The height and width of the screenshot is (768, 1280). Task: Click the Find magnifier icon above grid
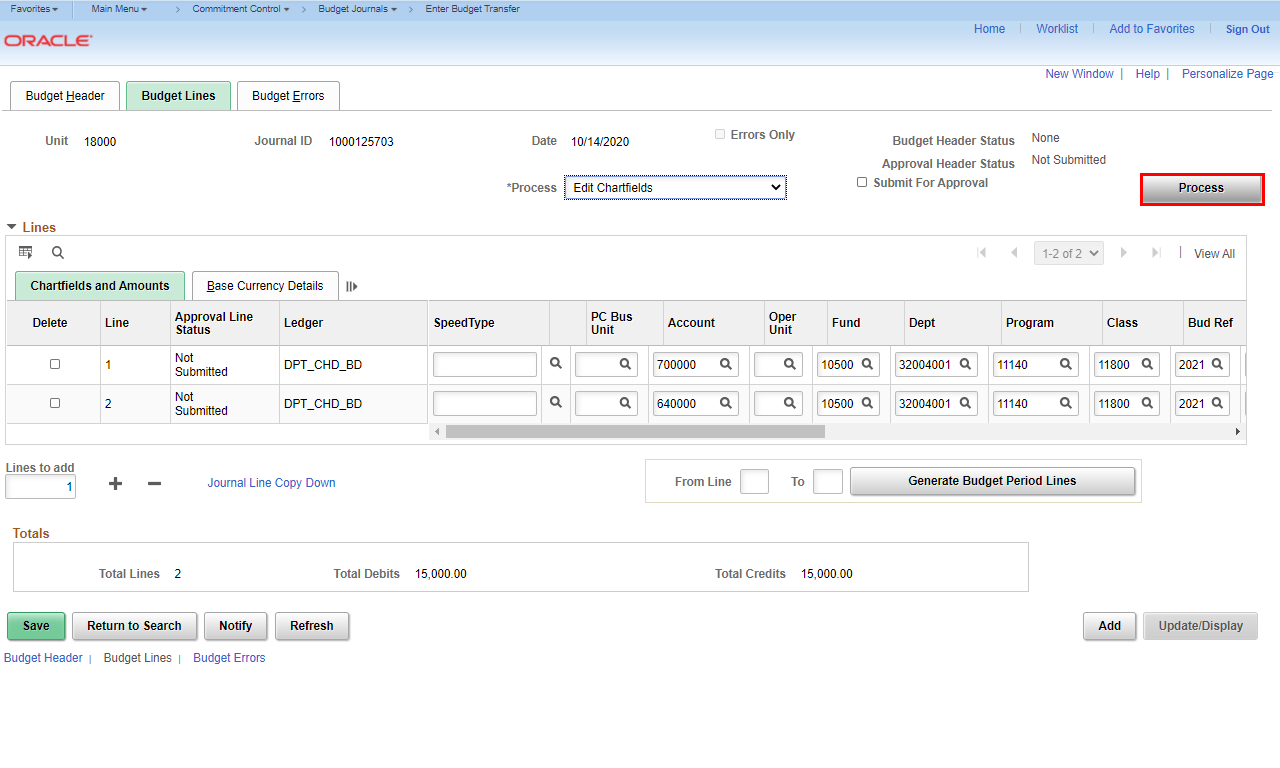pos(58,253)
